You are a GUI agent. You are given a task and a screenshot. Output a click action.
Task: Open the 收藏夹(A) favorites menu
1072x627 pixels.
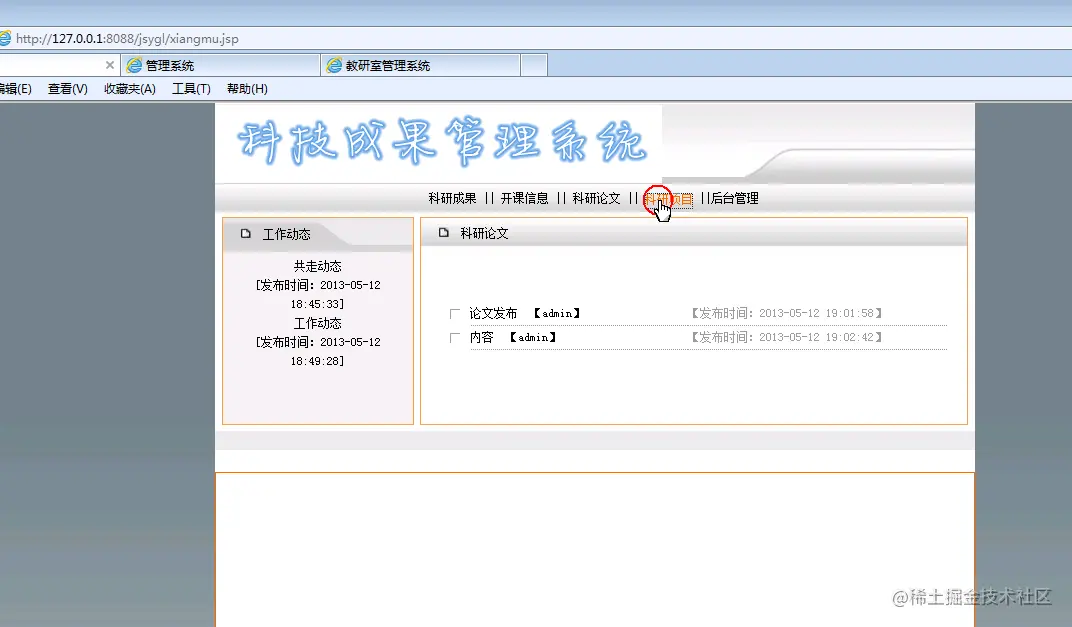tap(129, 88)
